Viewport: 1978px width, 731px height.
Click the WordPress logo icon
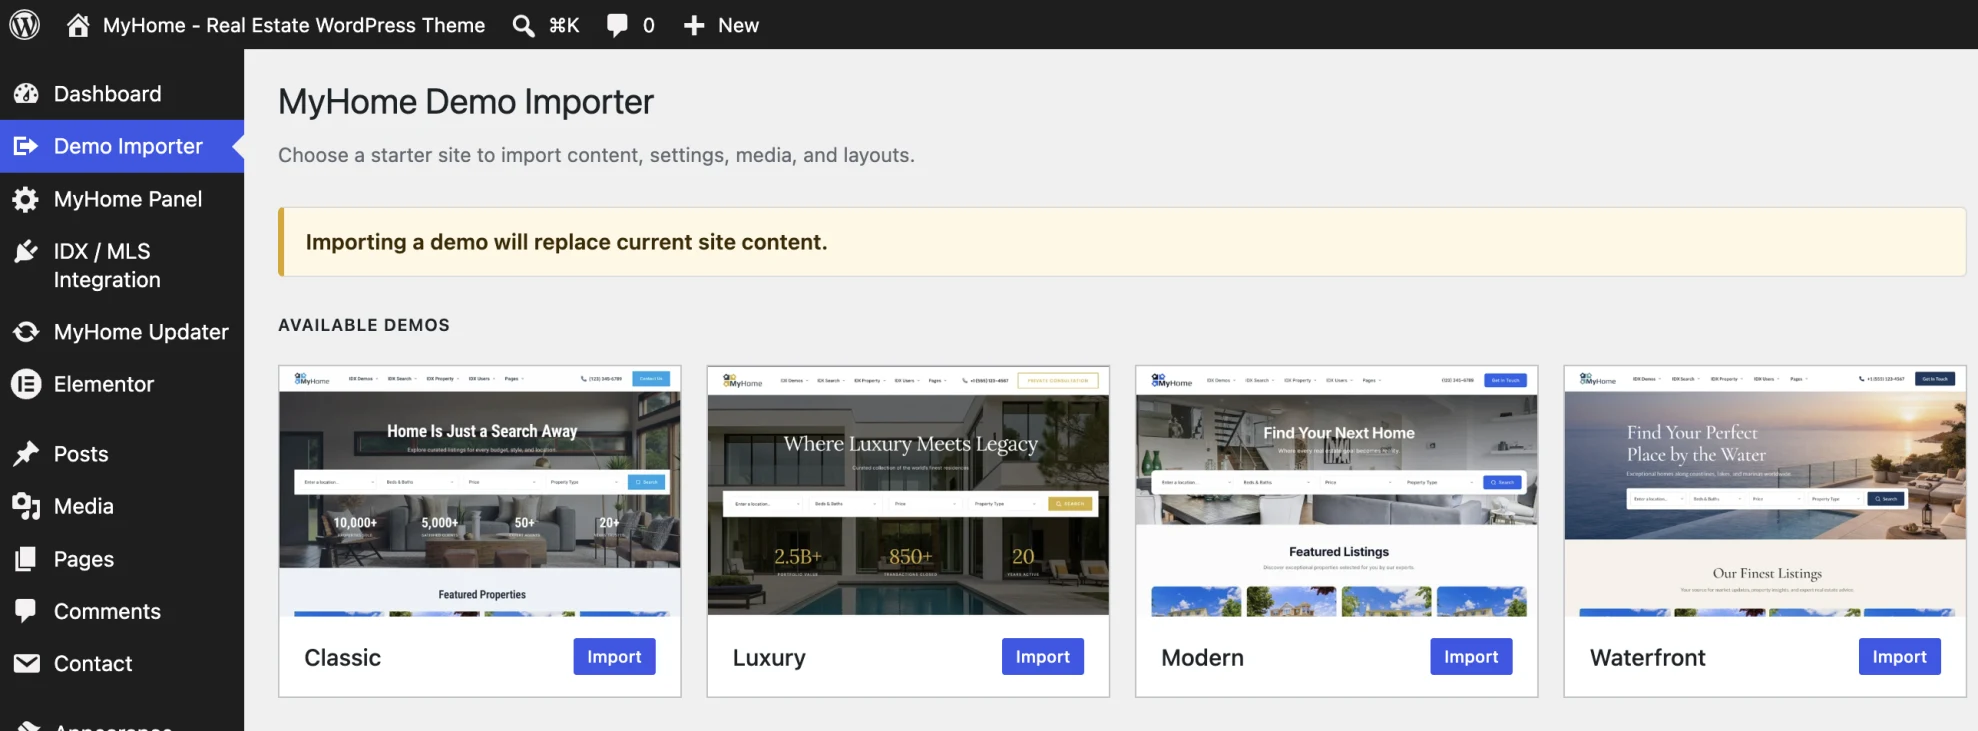pos(24,24)
